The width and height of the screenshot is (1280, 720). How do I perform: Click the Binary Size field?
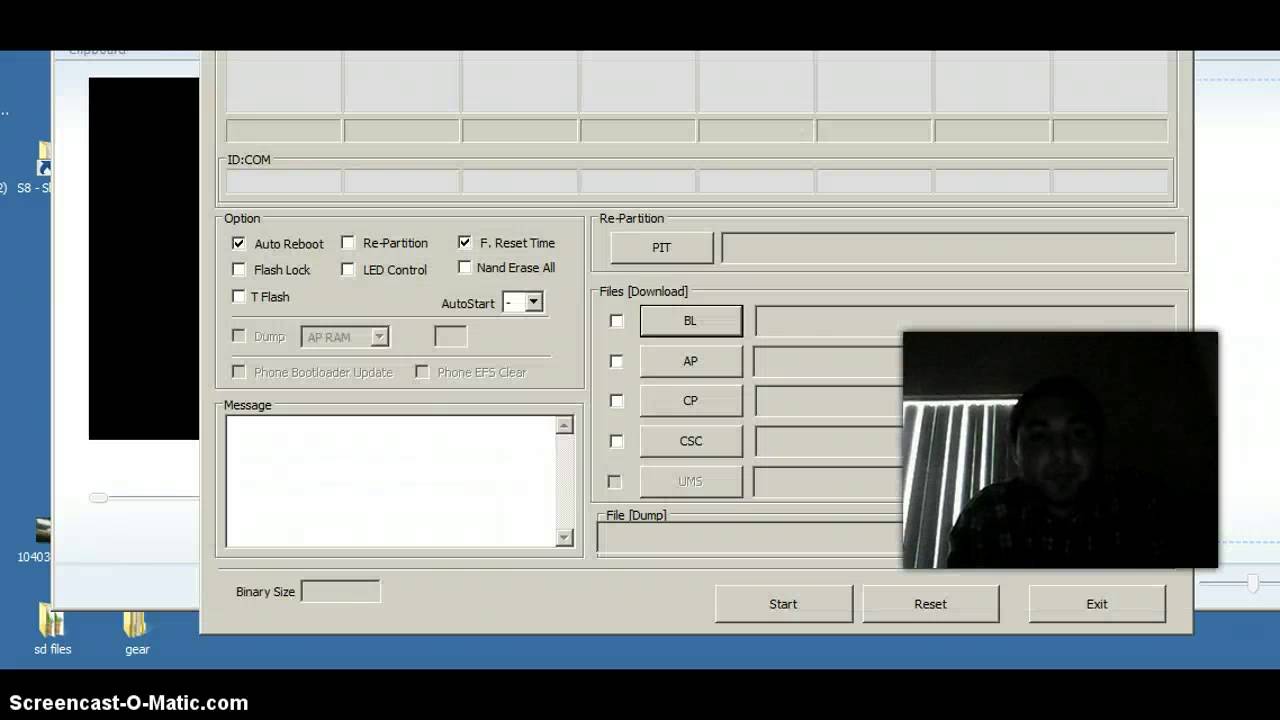pyautogui.click(x=341, y=591)
